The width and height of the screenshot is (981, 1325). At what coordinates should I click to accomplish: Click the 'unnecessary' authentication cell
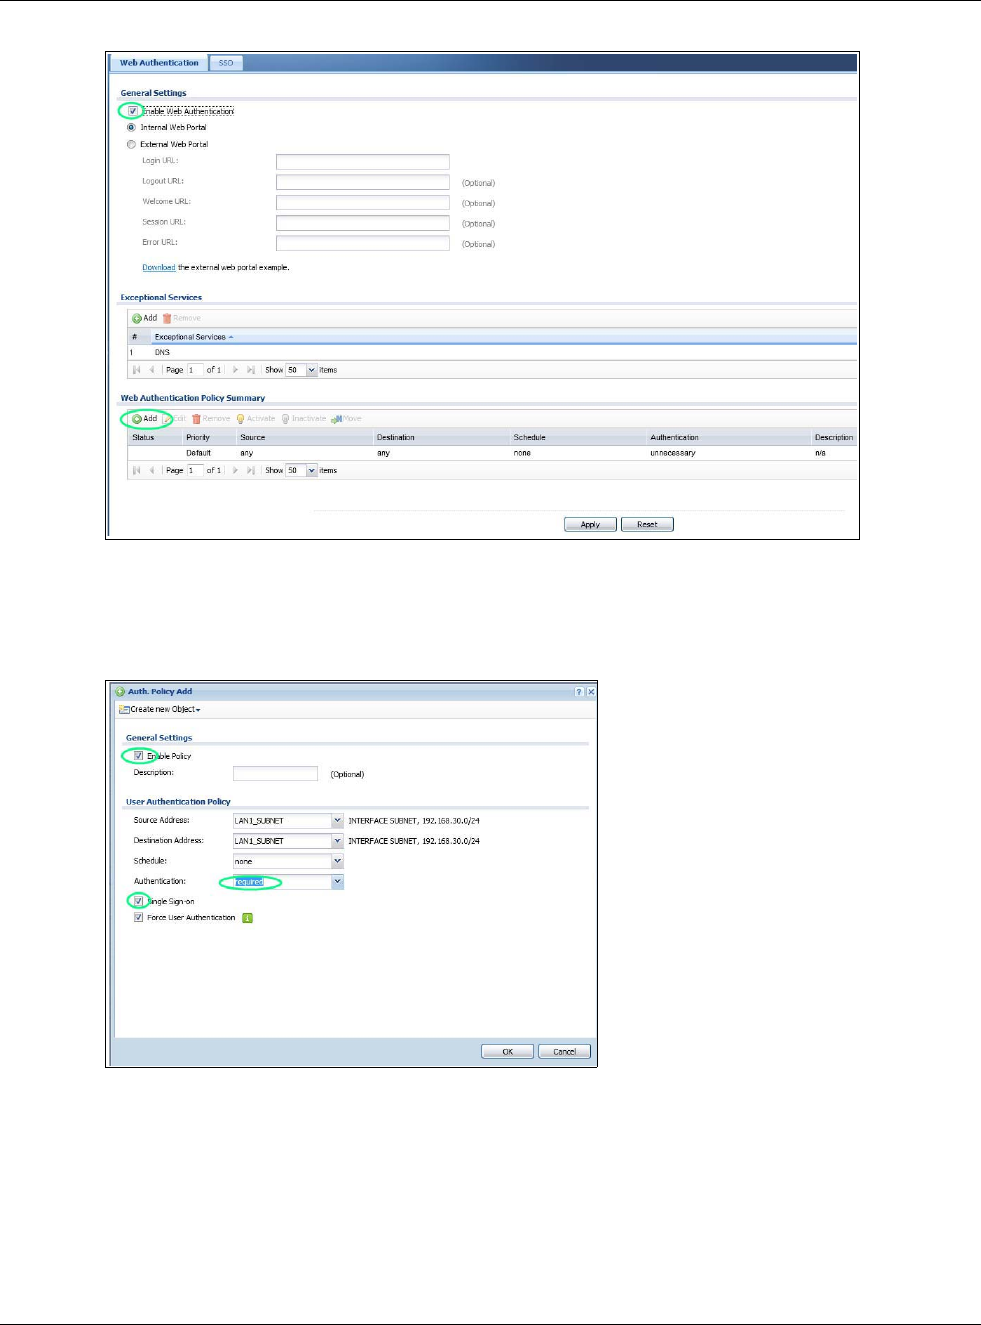[x=673, y=453]
